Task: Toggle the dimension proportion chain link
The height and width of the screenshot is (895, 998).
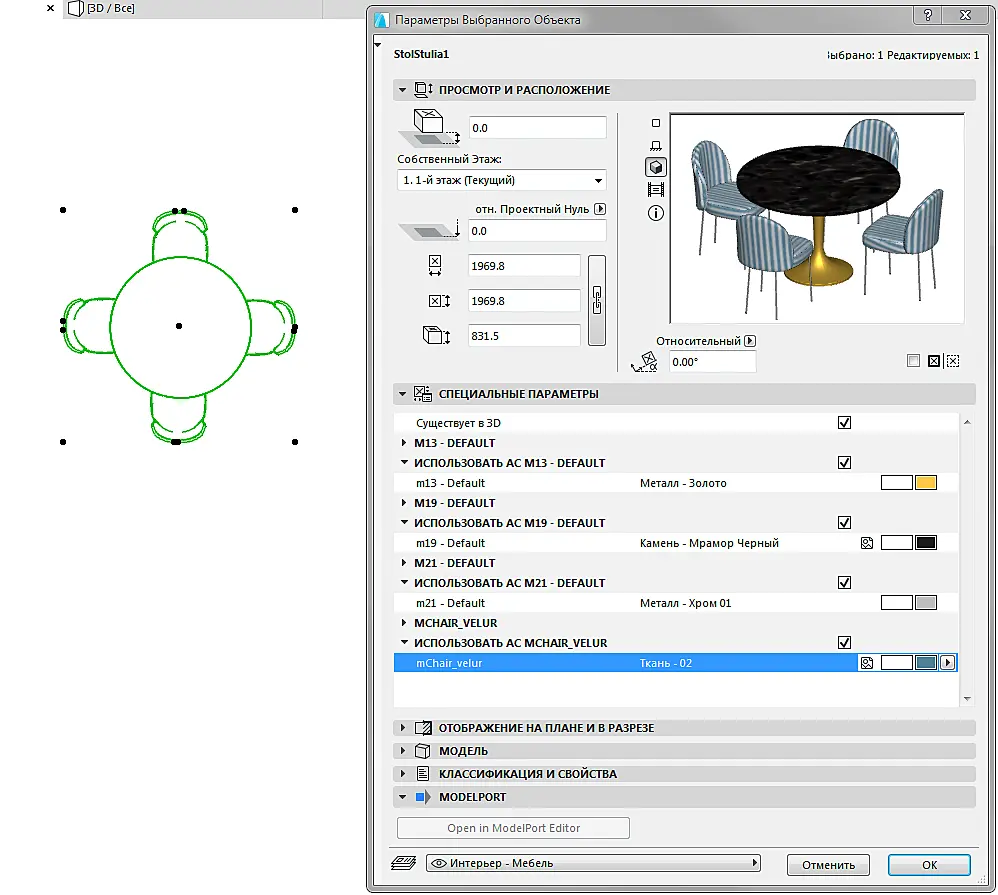Action: pos(596,300)
